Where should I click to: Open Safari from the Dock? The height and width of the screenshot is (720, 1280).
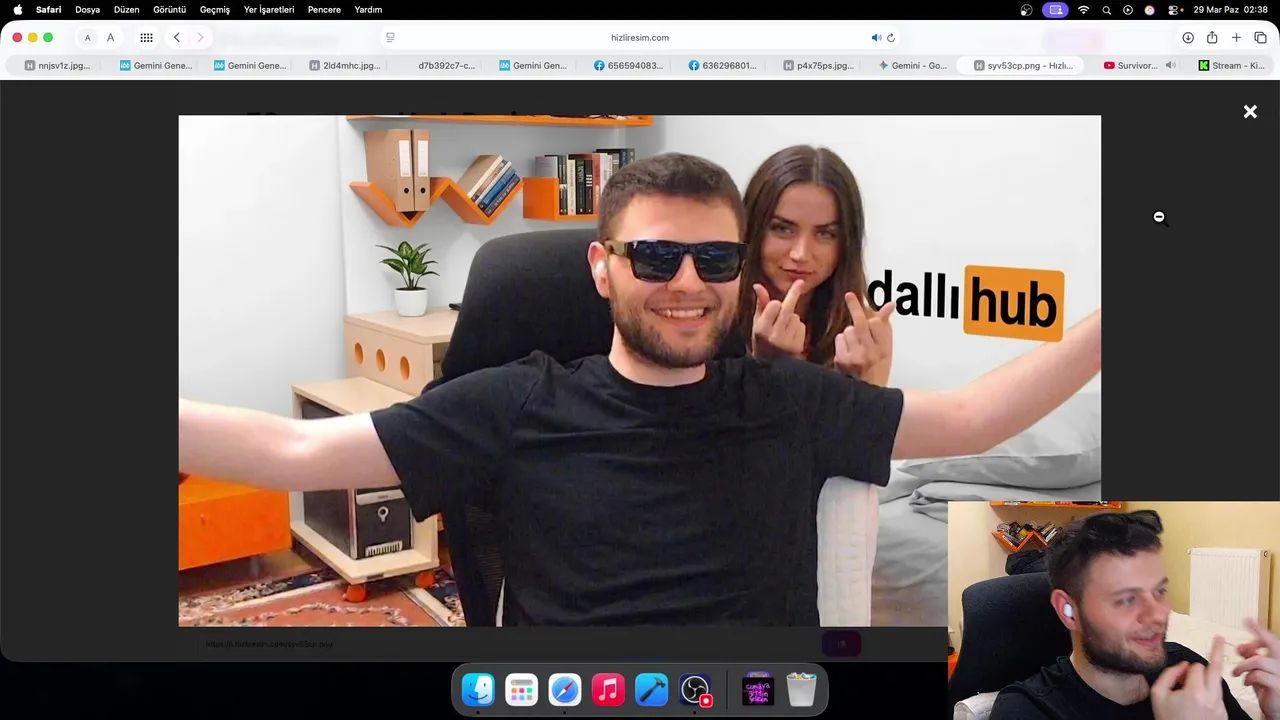(565, 689)
